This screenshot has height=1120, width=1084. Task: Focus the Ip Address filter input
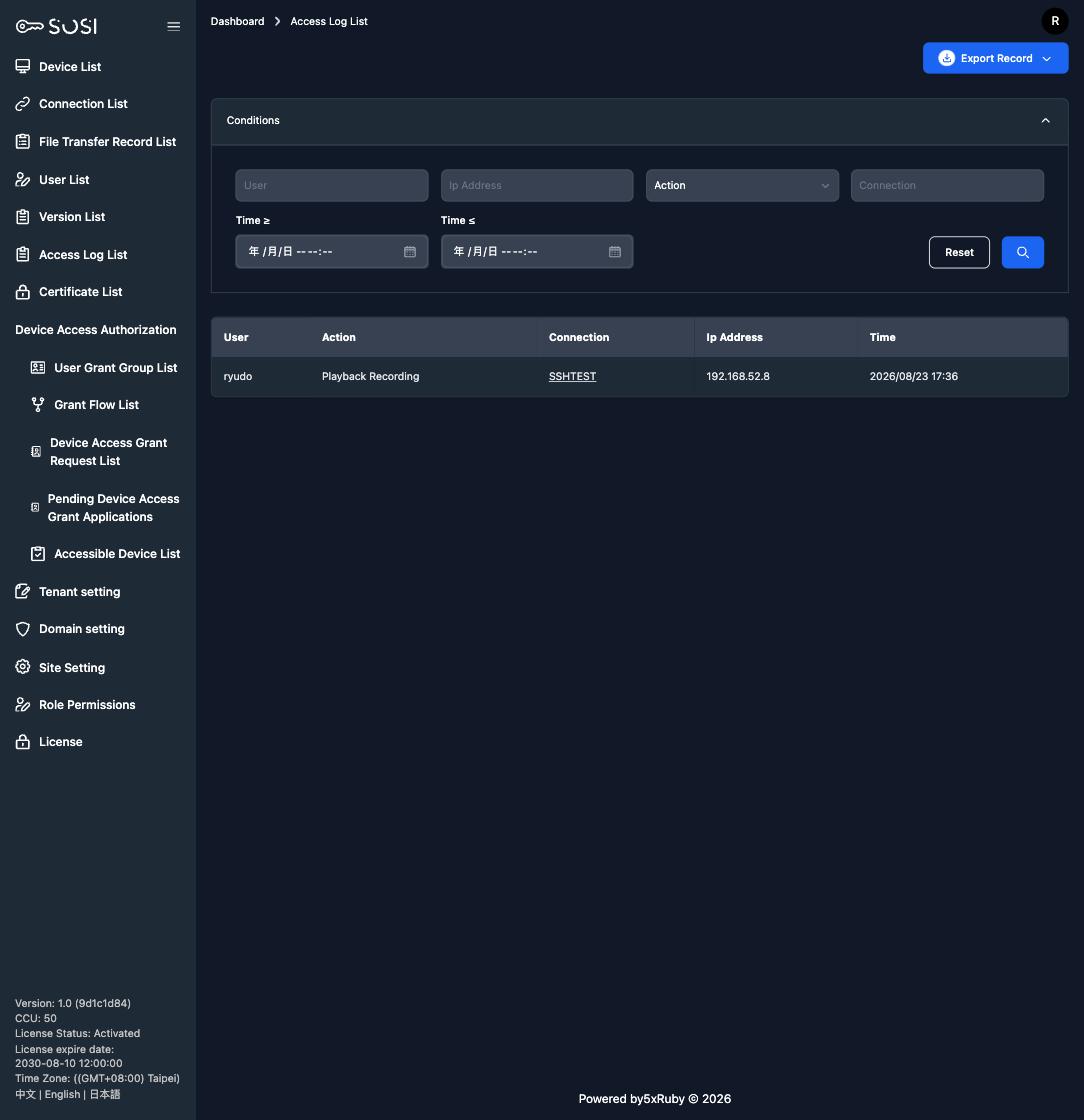[x=537, y=185]
